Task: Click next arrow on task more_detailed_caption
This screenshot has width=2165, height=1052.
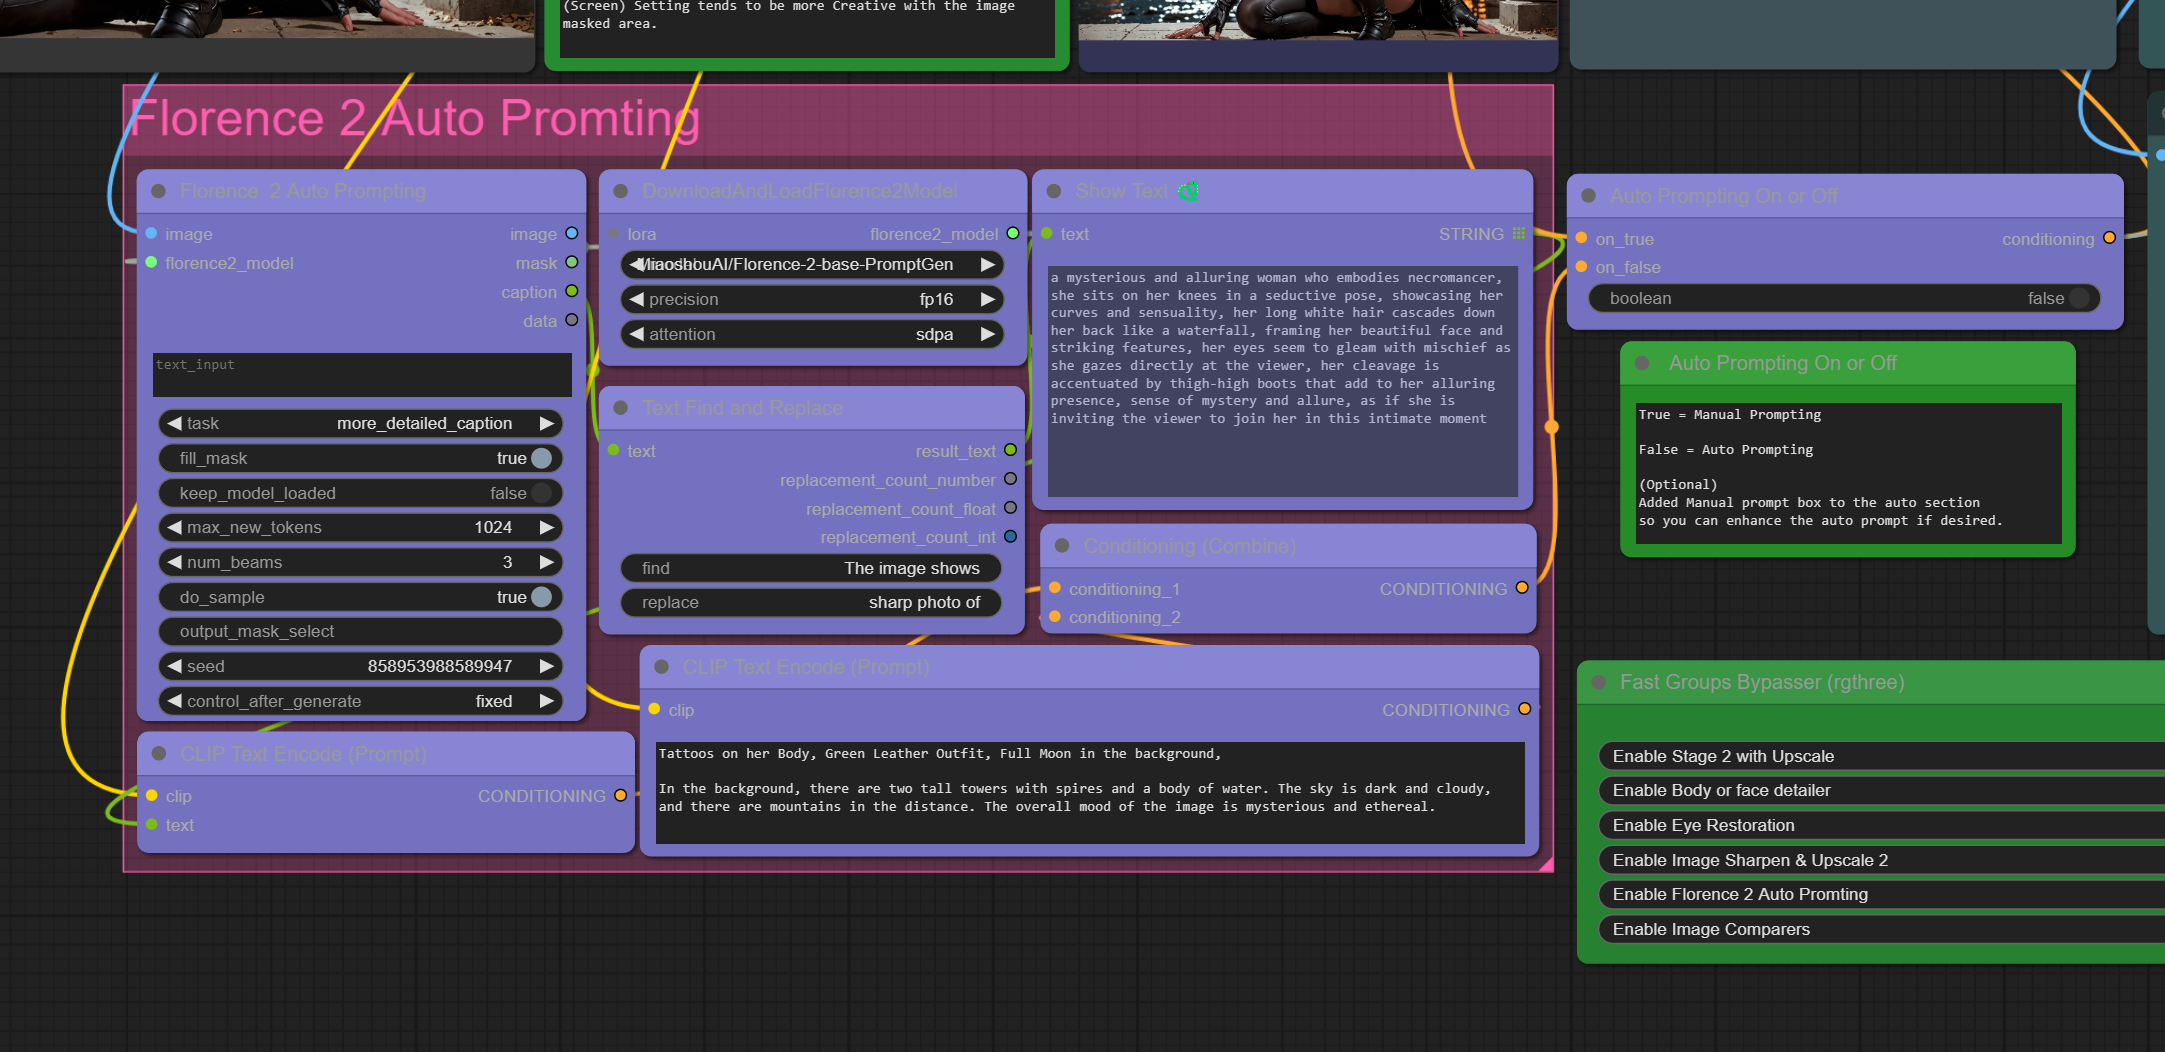Action: [x=546, y=423]
